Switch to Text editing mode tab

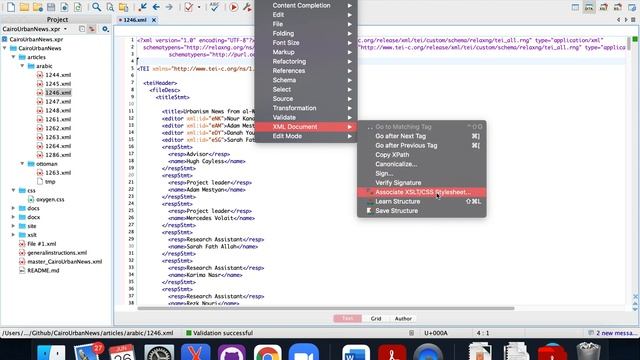pos(347,318)
